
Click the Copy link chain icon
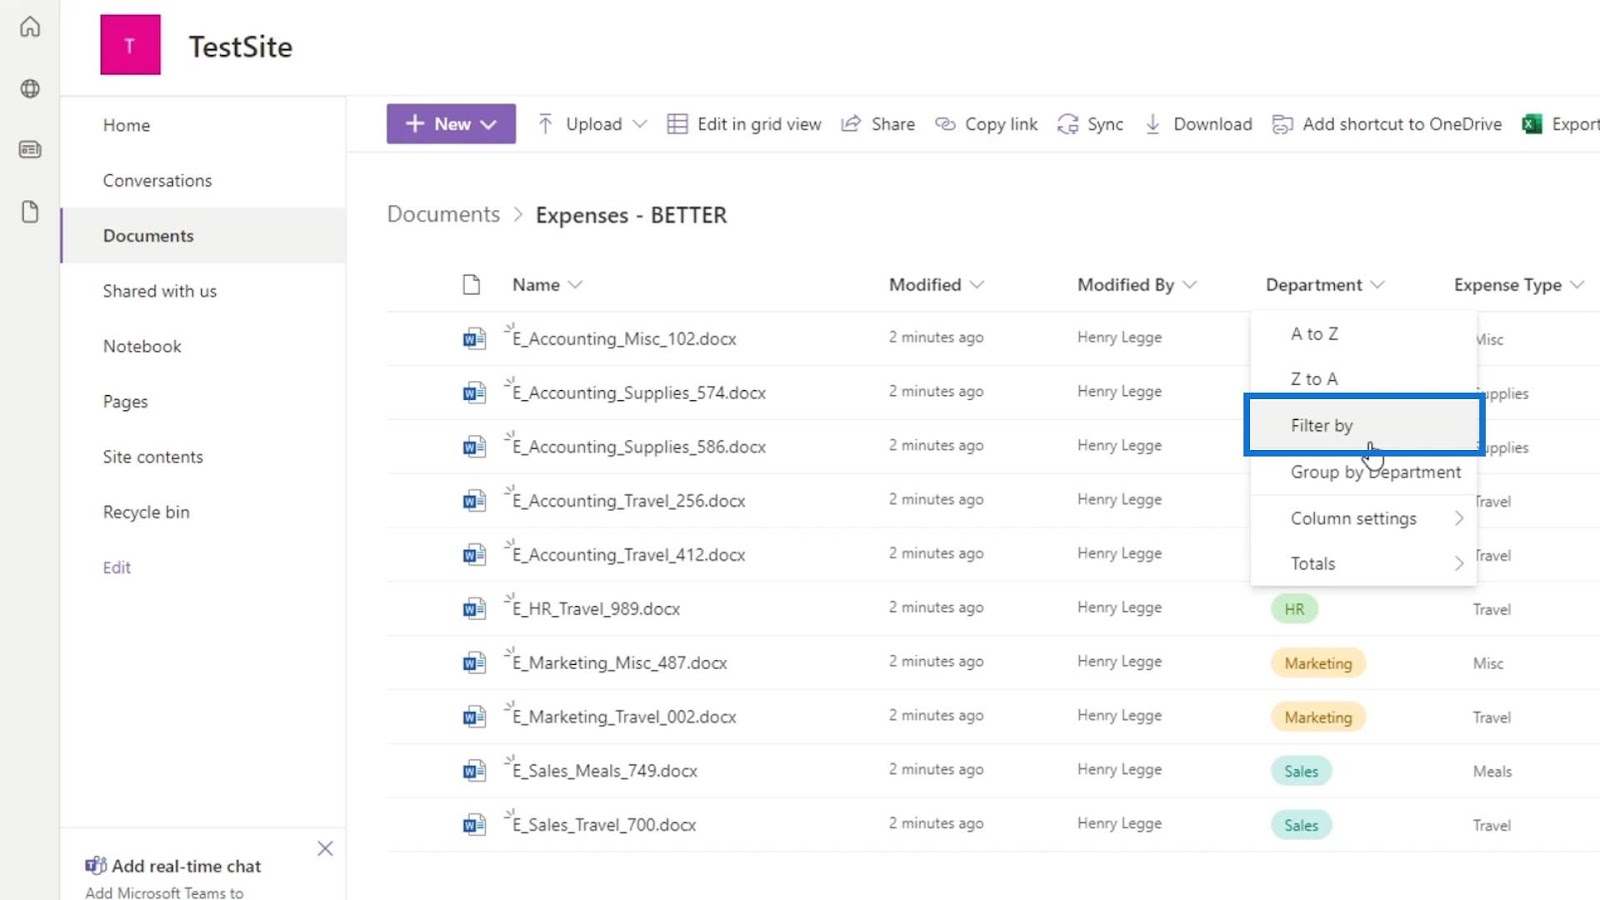pyautogui.click(x=945, y=124)
